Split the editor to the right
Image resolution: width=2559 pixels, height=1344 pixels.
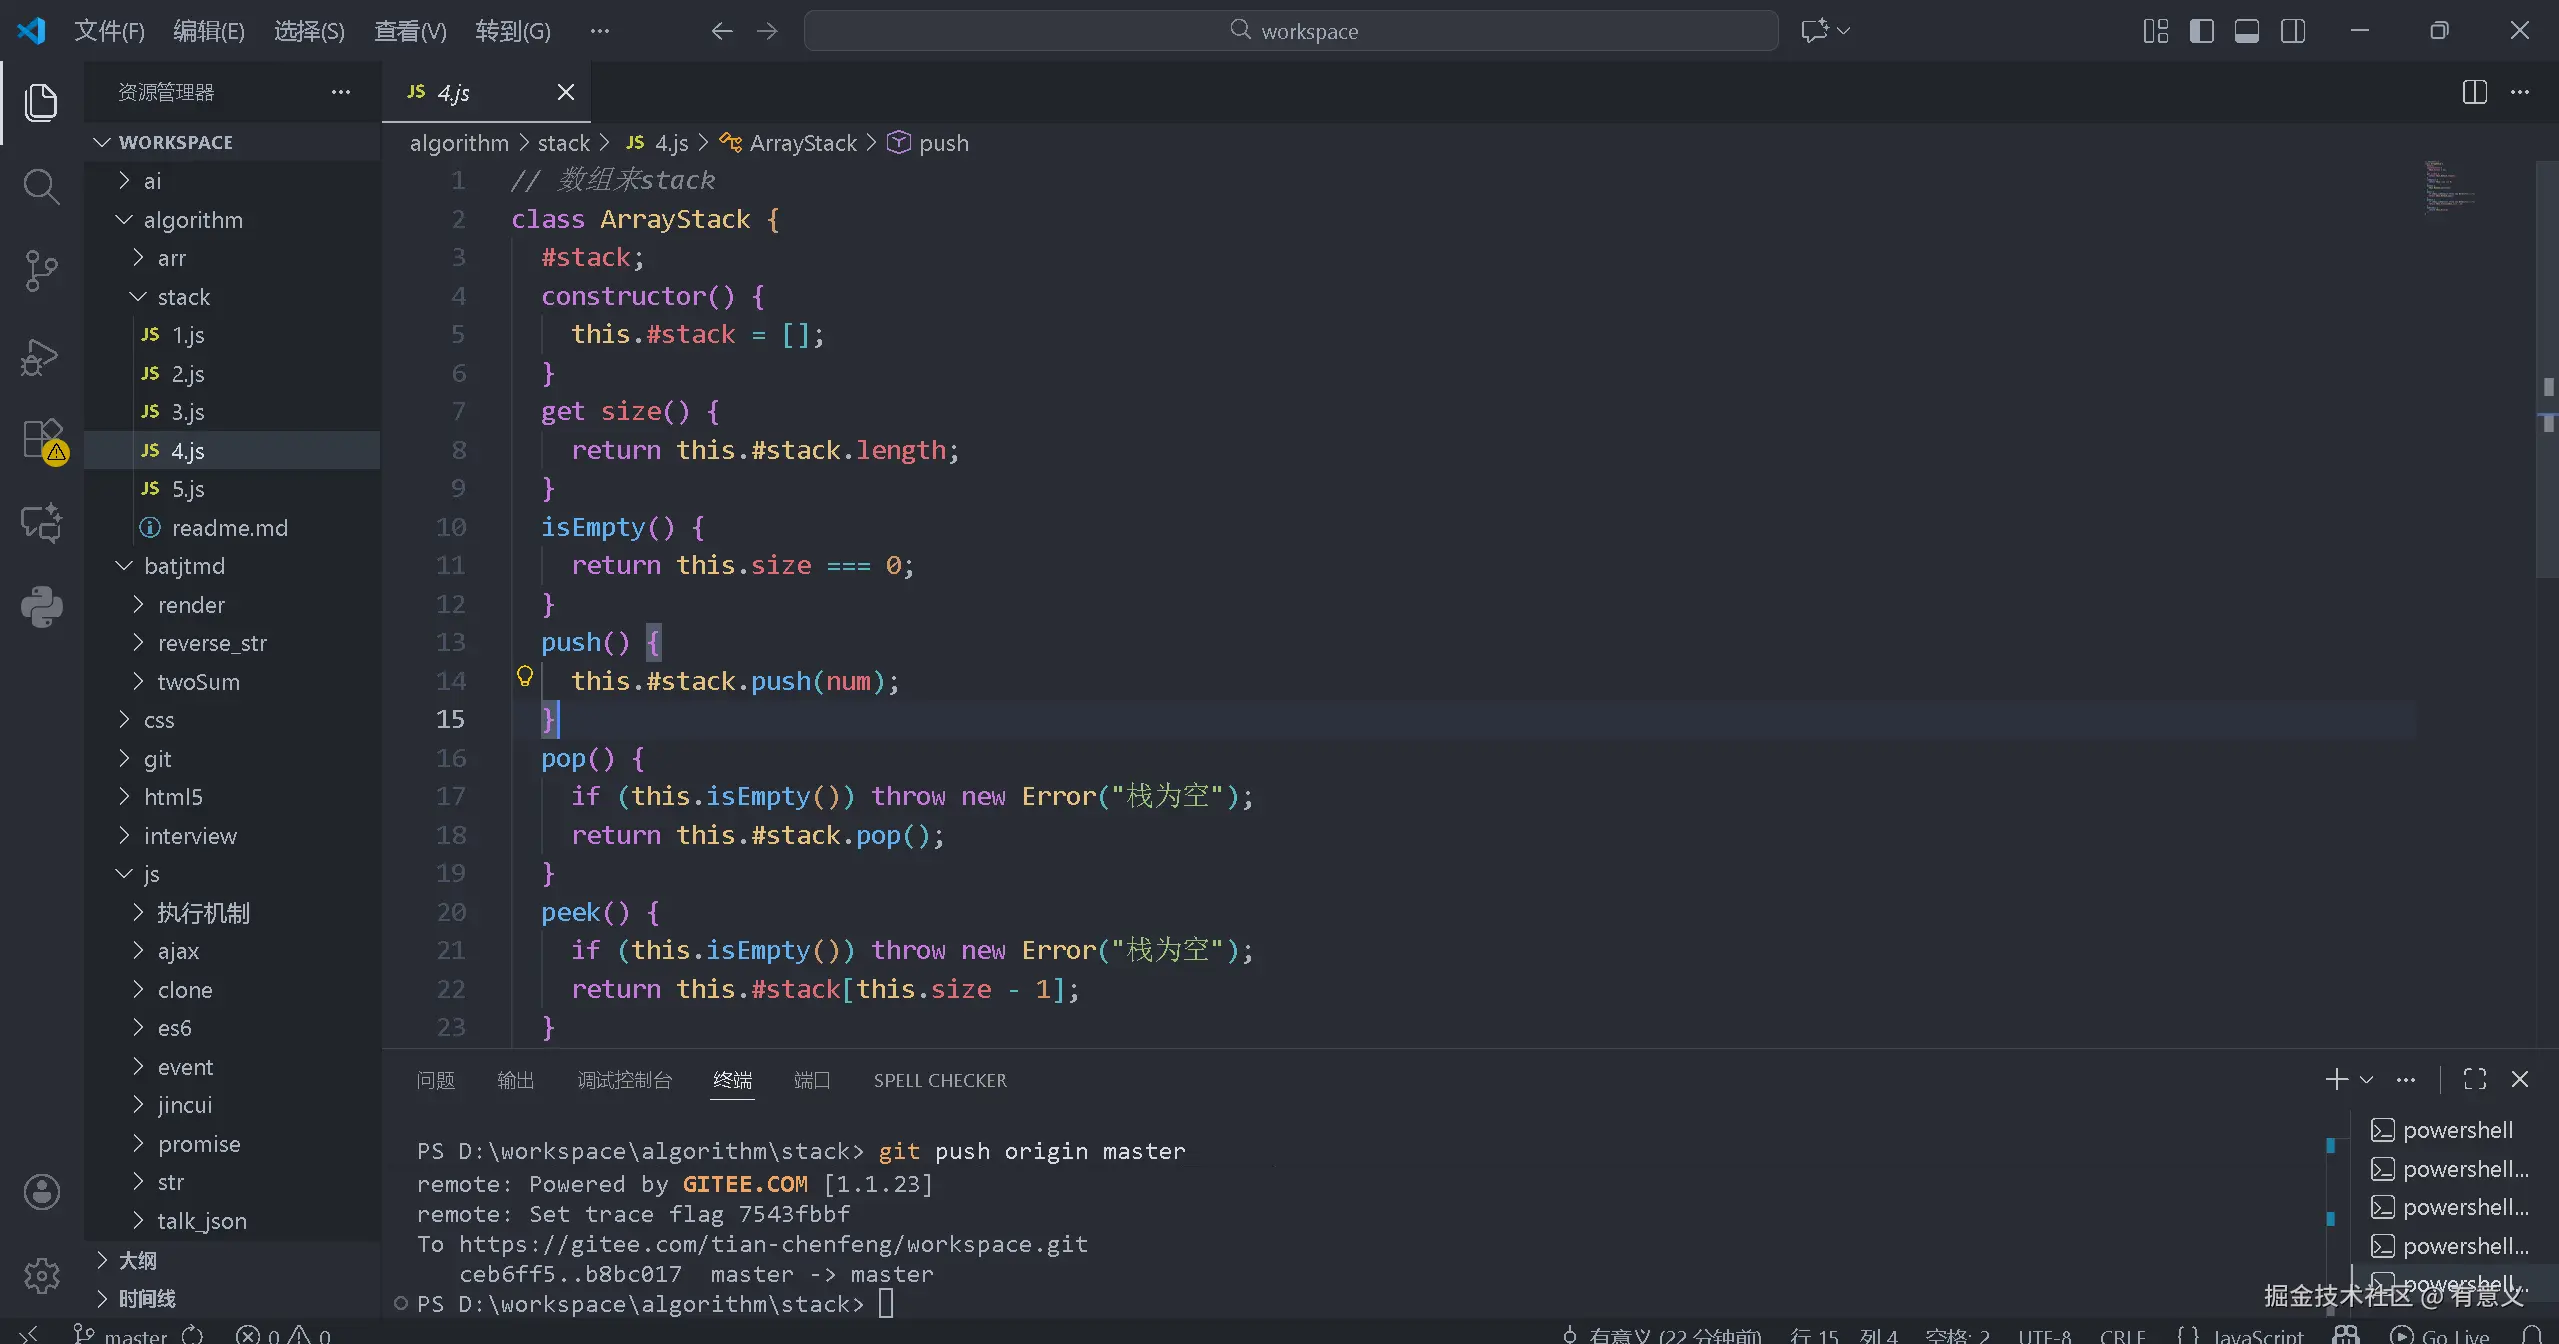[2474, 92]
